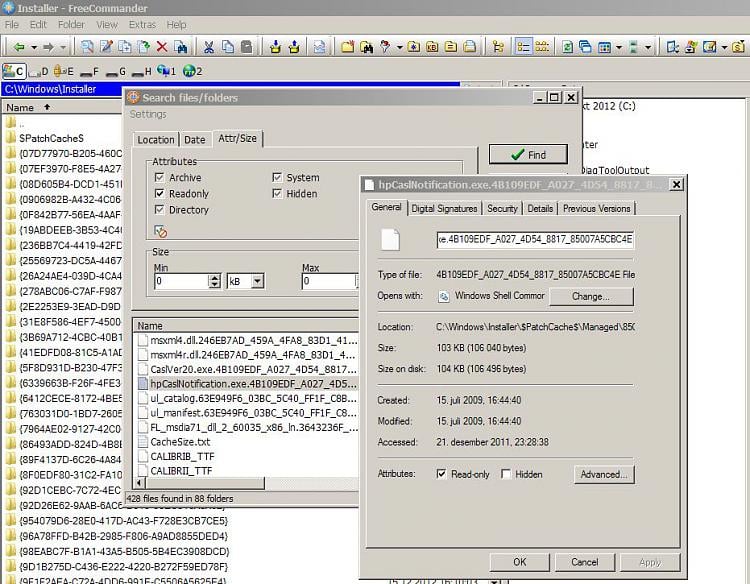Open the Extras menu
750x584 pixels.
[142, 24]
